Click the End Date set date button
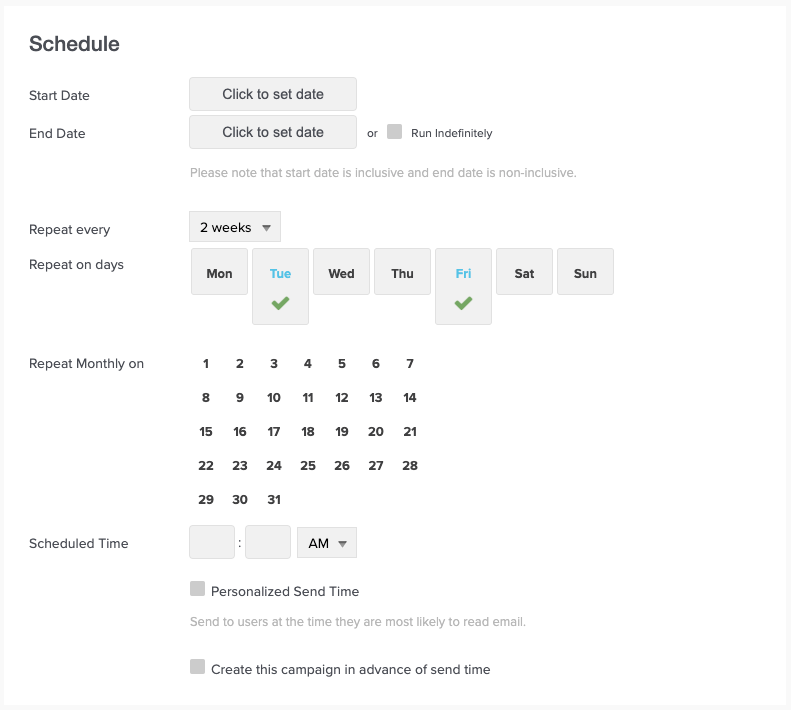791x710 pixels. [273, 132]
